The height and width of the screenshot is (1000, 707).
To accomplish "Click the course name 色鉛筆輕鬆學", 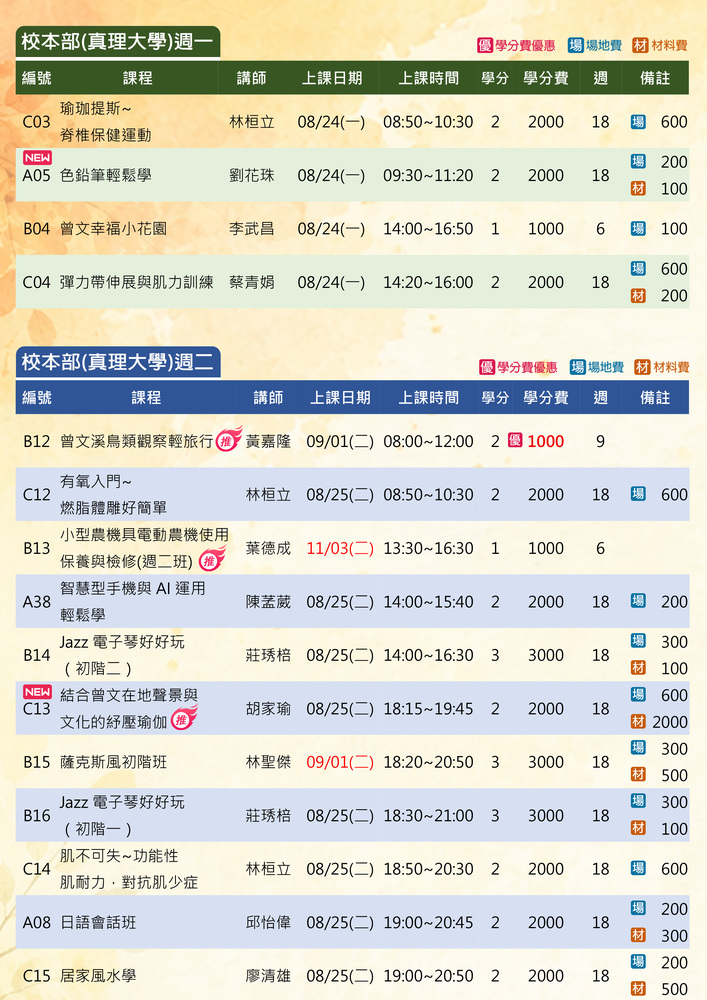I will (x=105, y=175).
